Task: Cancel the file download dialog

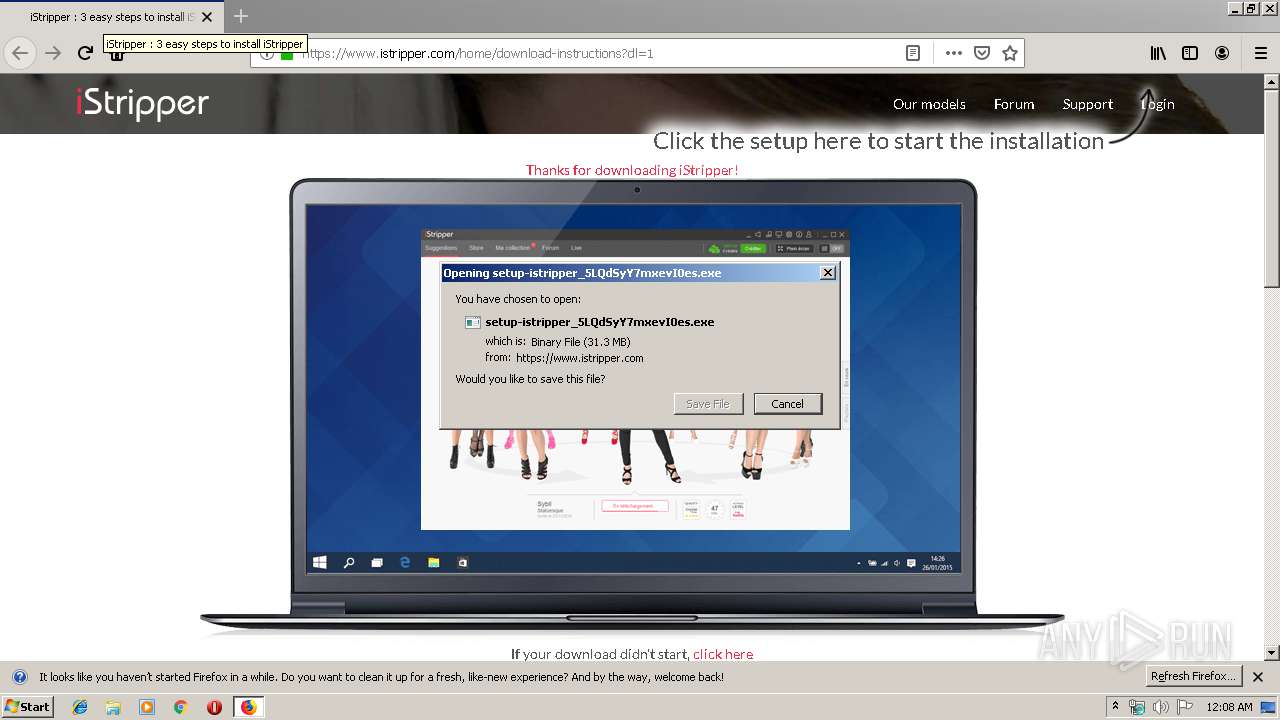Action: pyautogui.click(x=787, y=404)
